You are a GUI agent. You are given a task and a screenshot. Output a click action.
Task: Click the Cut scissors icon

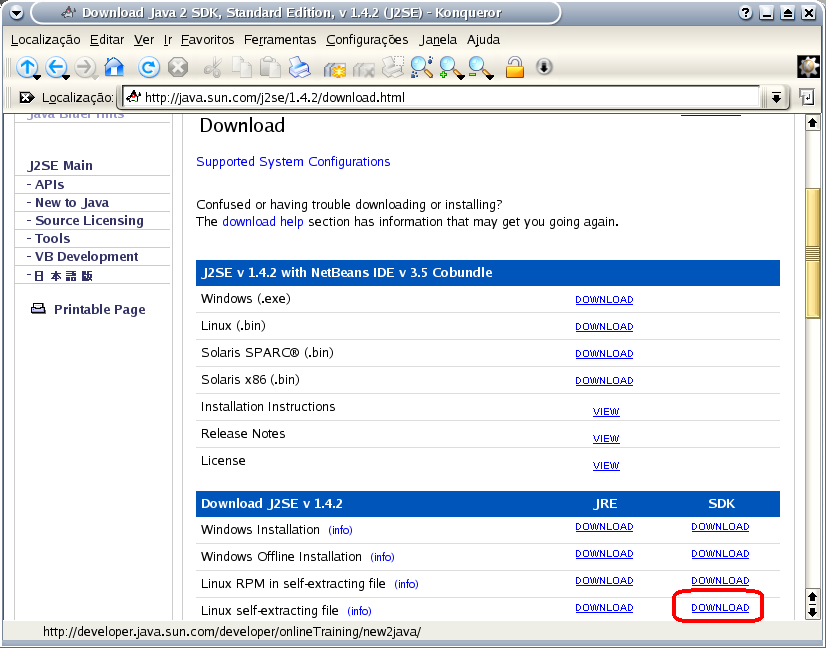(213, 67)
